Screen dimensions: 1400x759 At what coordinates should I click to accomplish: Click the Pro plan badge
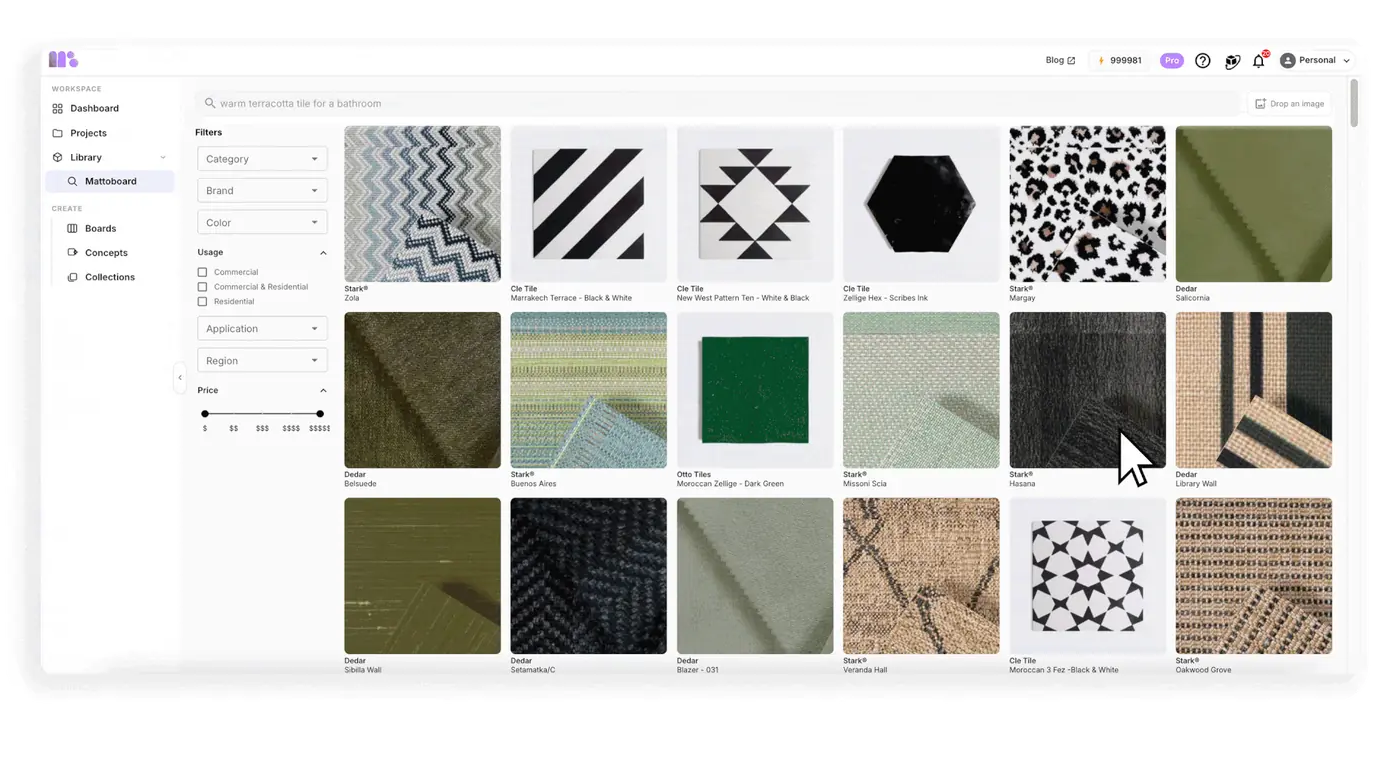click(x=1171, y=61)
